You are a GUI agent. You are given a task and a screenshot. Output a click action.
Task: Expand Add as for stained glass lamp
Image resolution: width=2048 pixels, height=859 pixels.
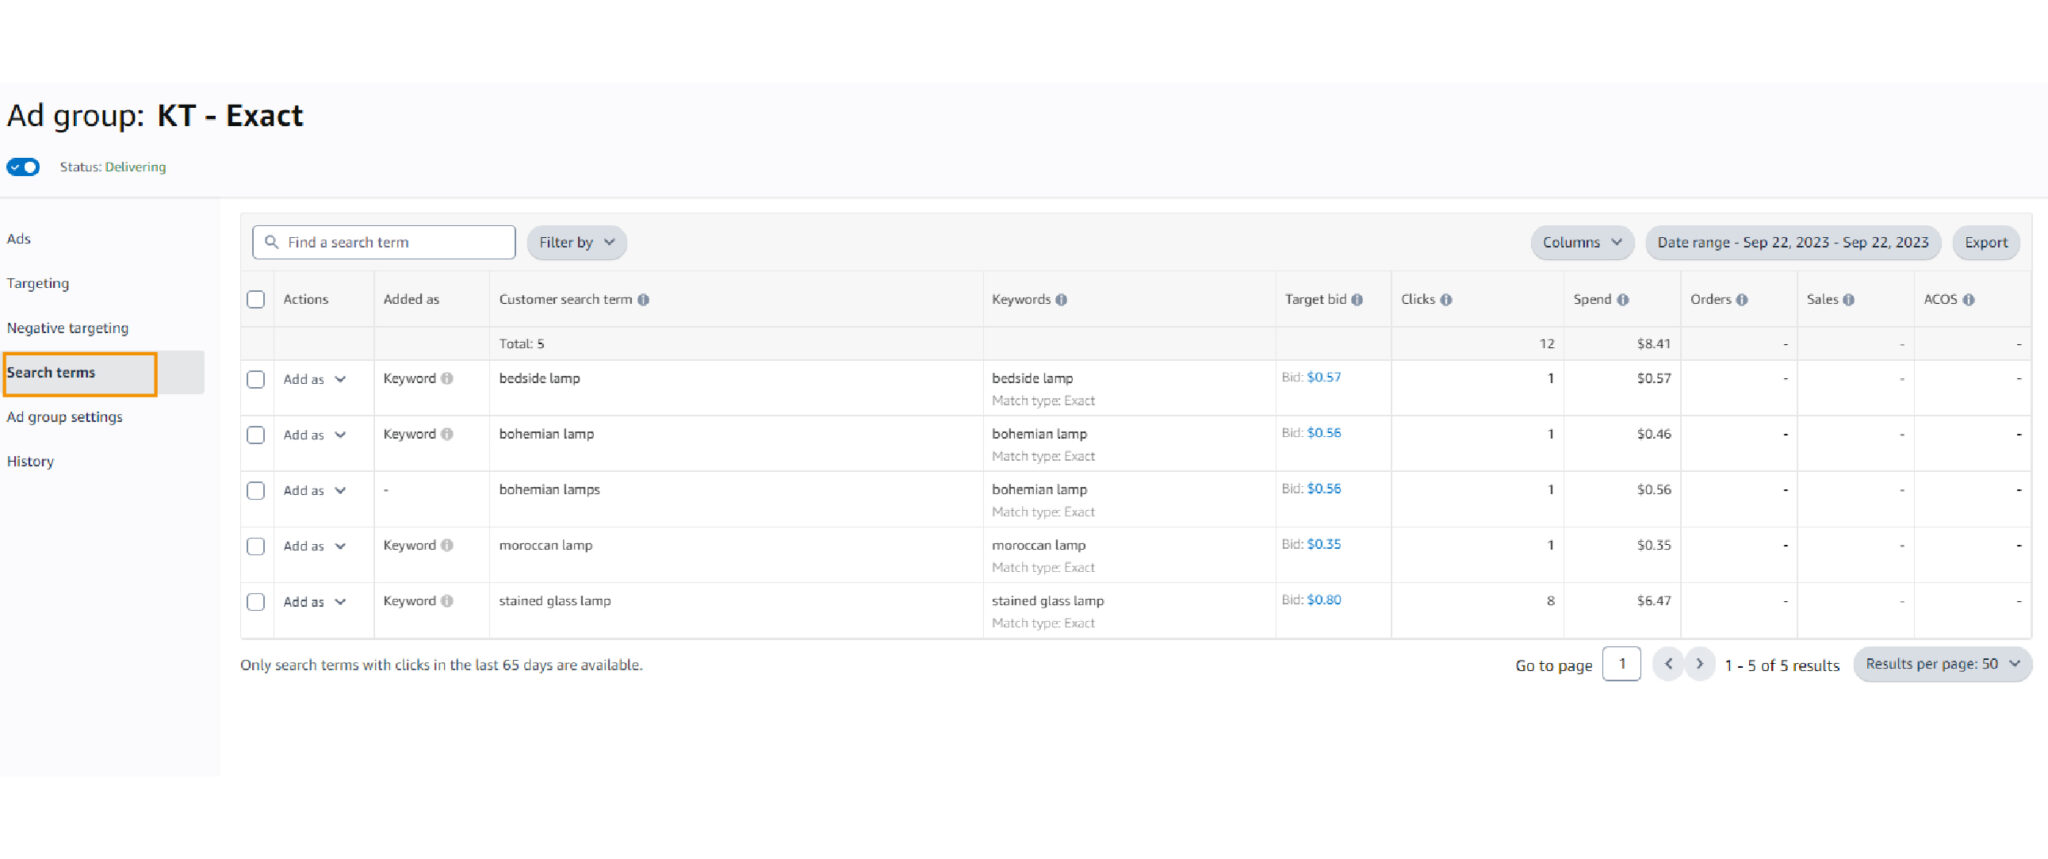(314, 602)
